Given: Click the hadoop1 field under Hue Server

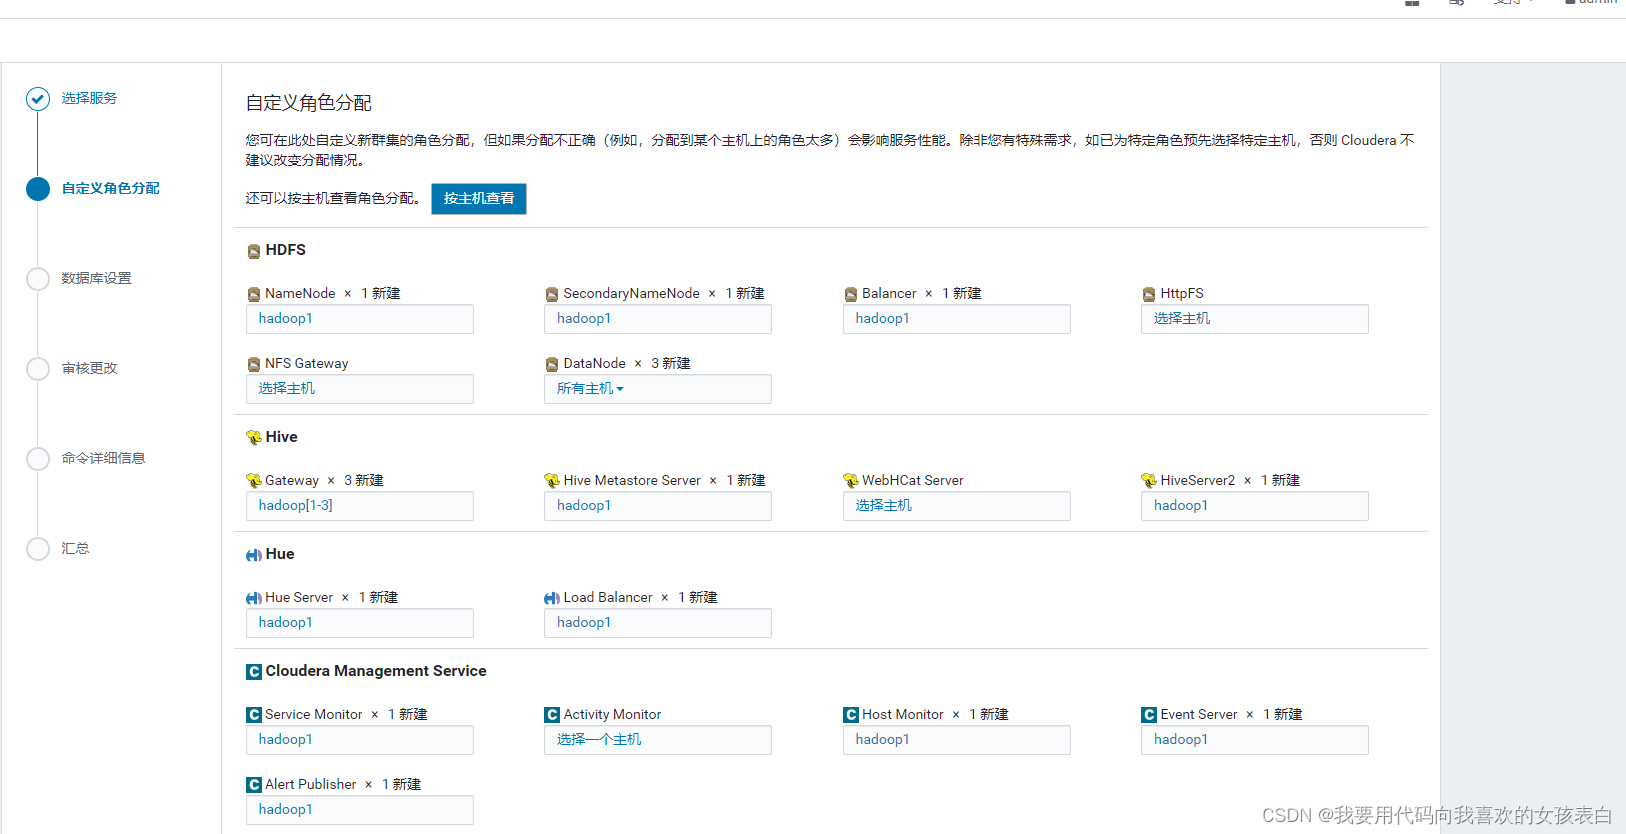Looking at the screenshot, I should coord(360,623).
